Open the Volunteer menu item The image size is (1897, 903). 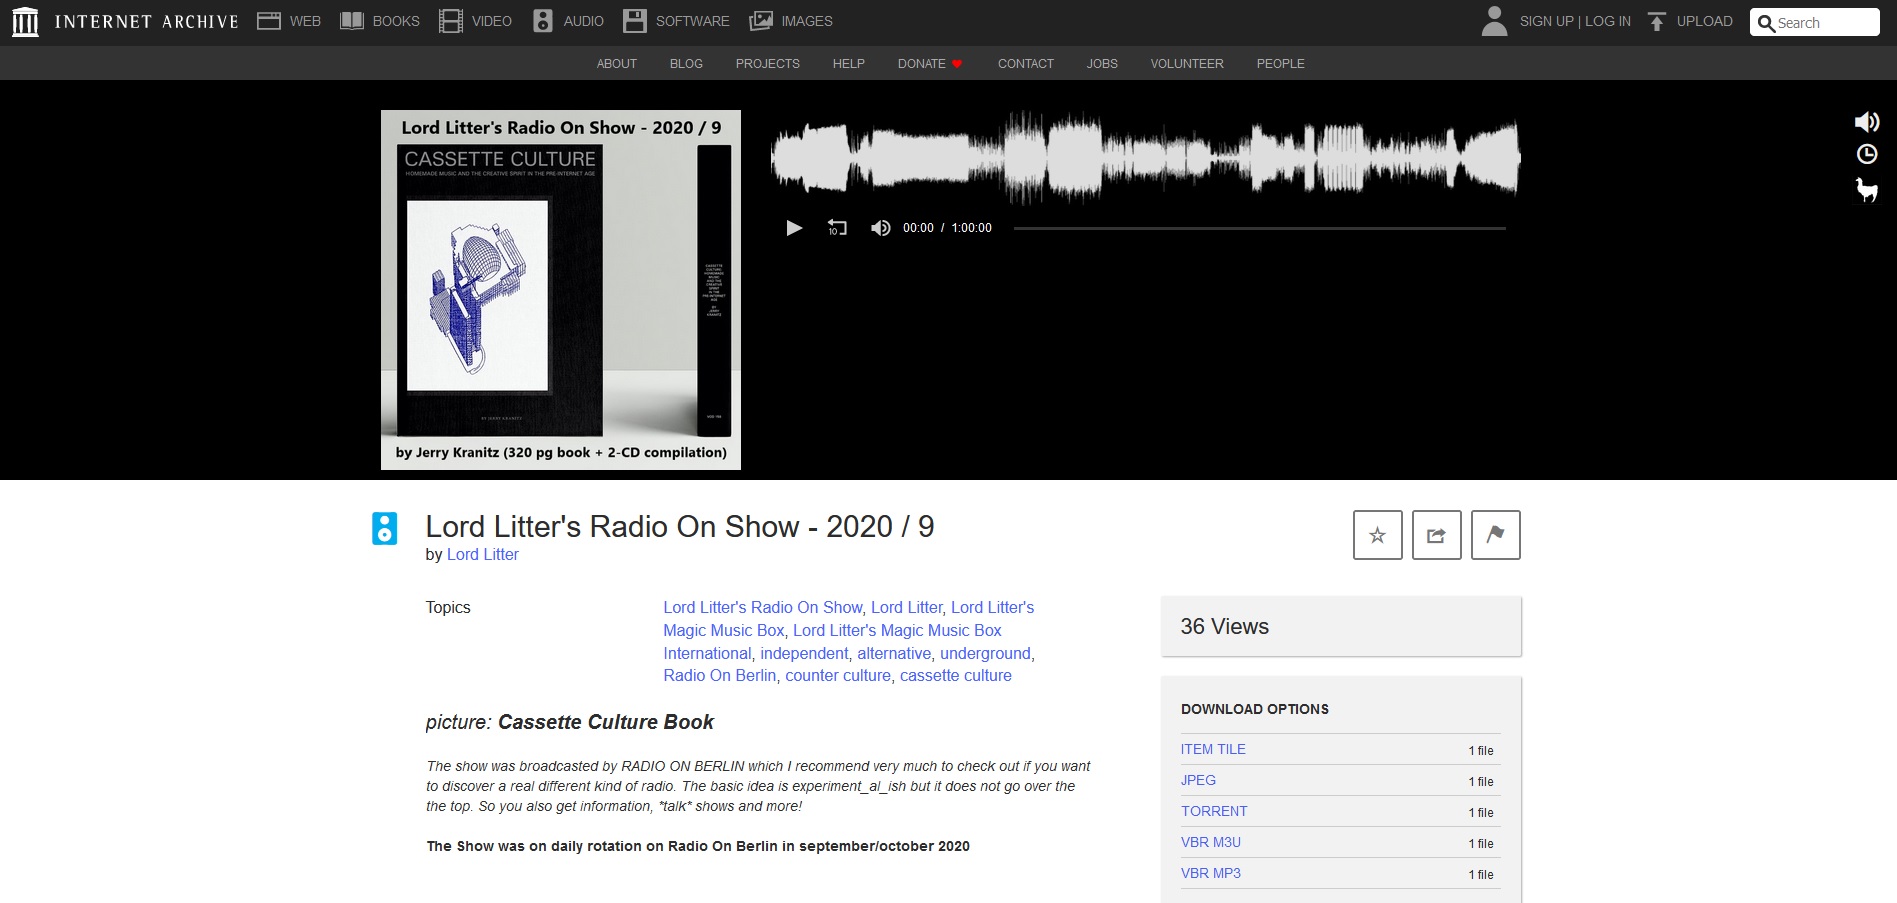(1187, 64)
